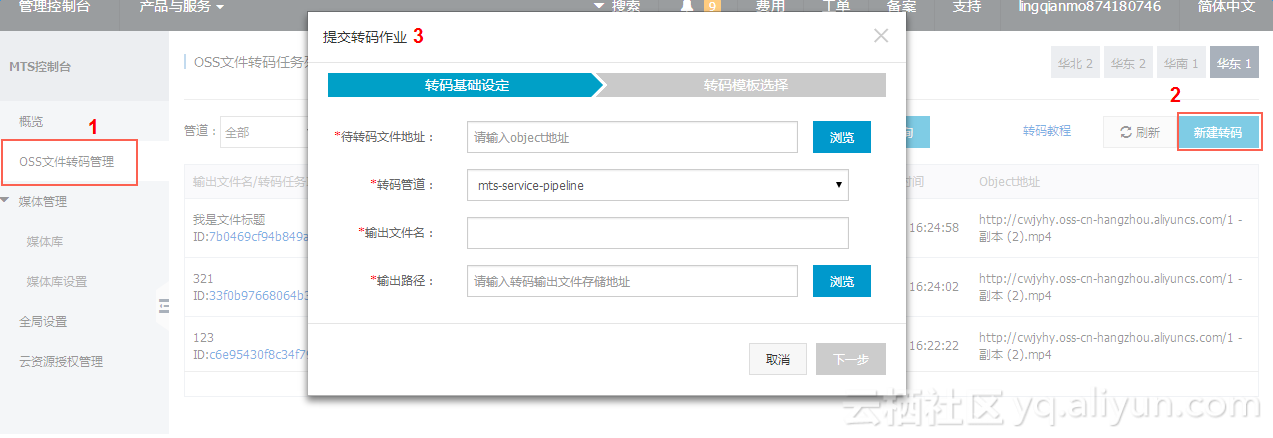Open 媒体库 in the sidebar

click(45, 242)
